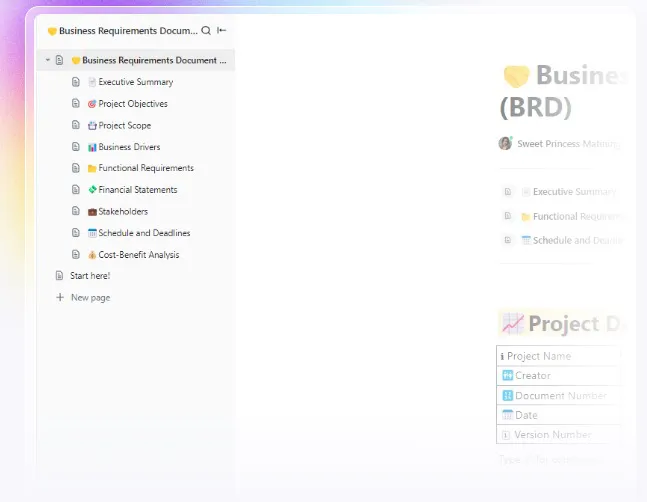Collapse the Business Requirements Document tree

[48, 60]
